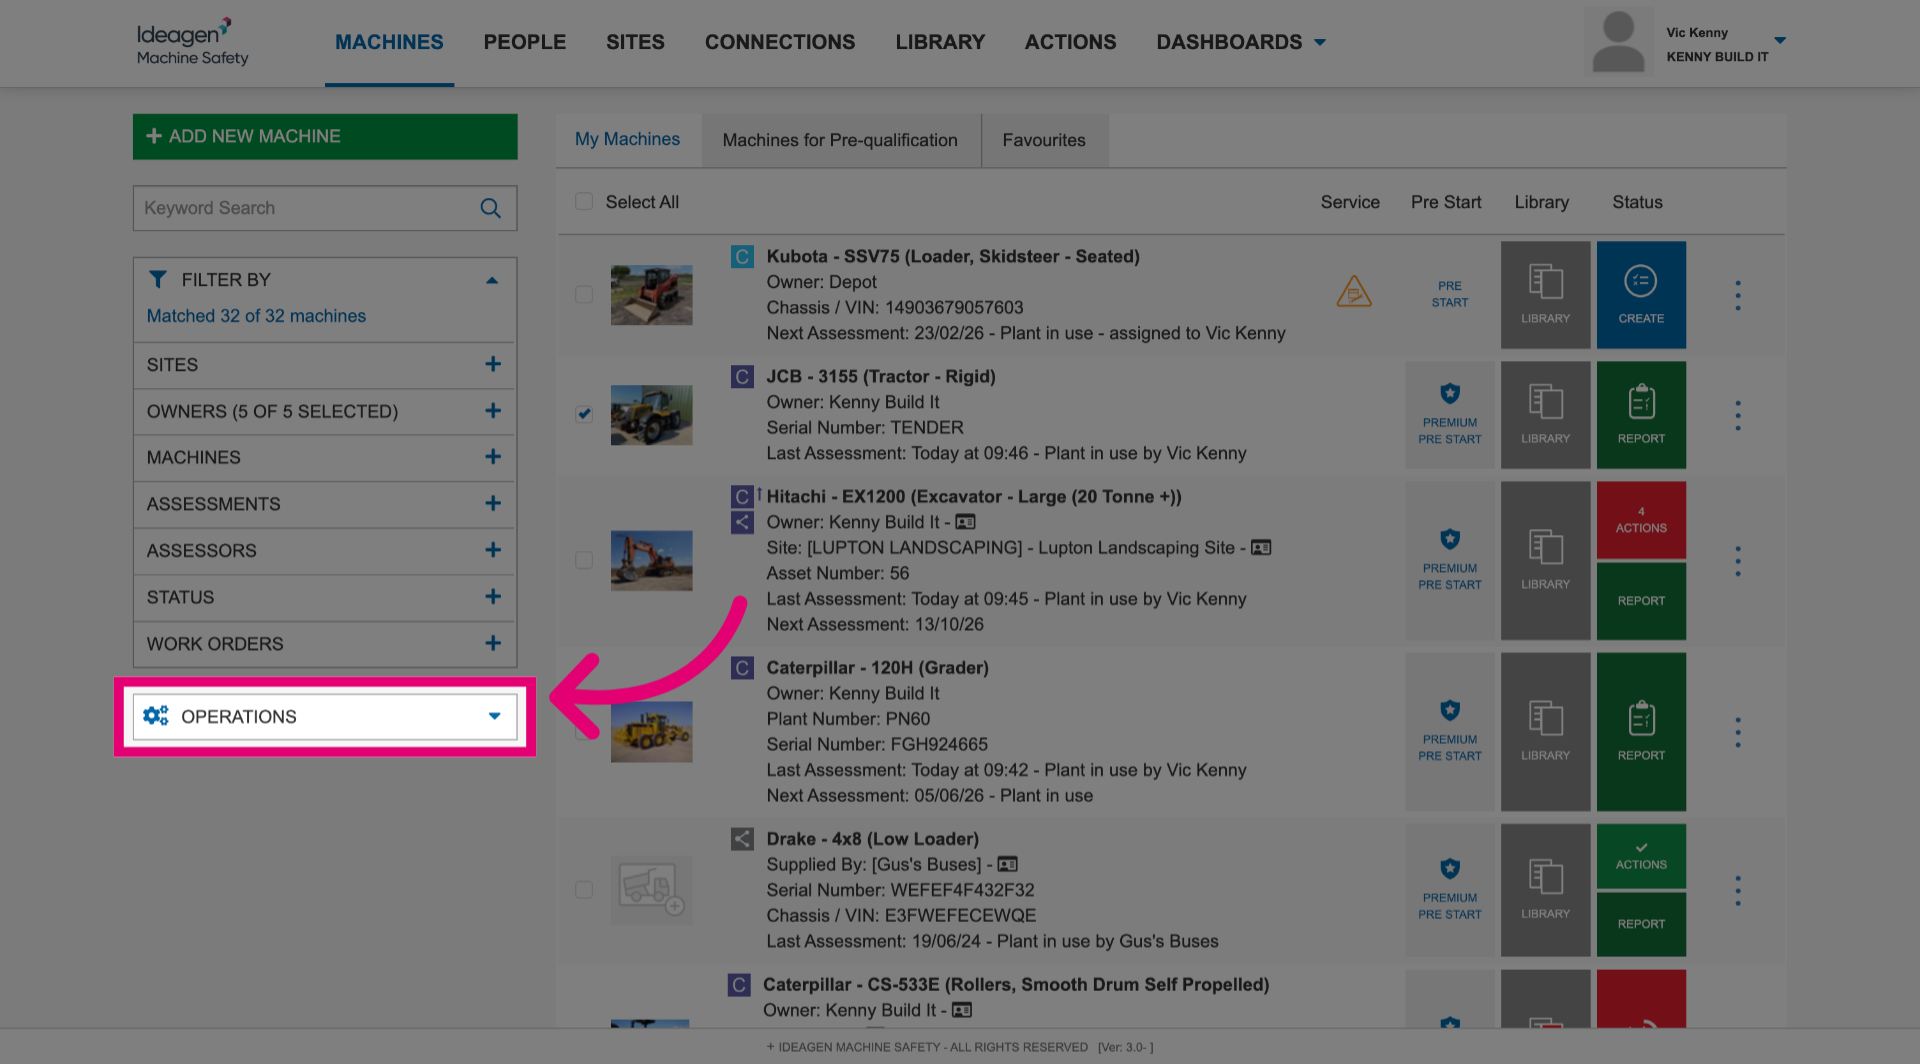Open more options for Hitachi EX1200

point(1738,561)
